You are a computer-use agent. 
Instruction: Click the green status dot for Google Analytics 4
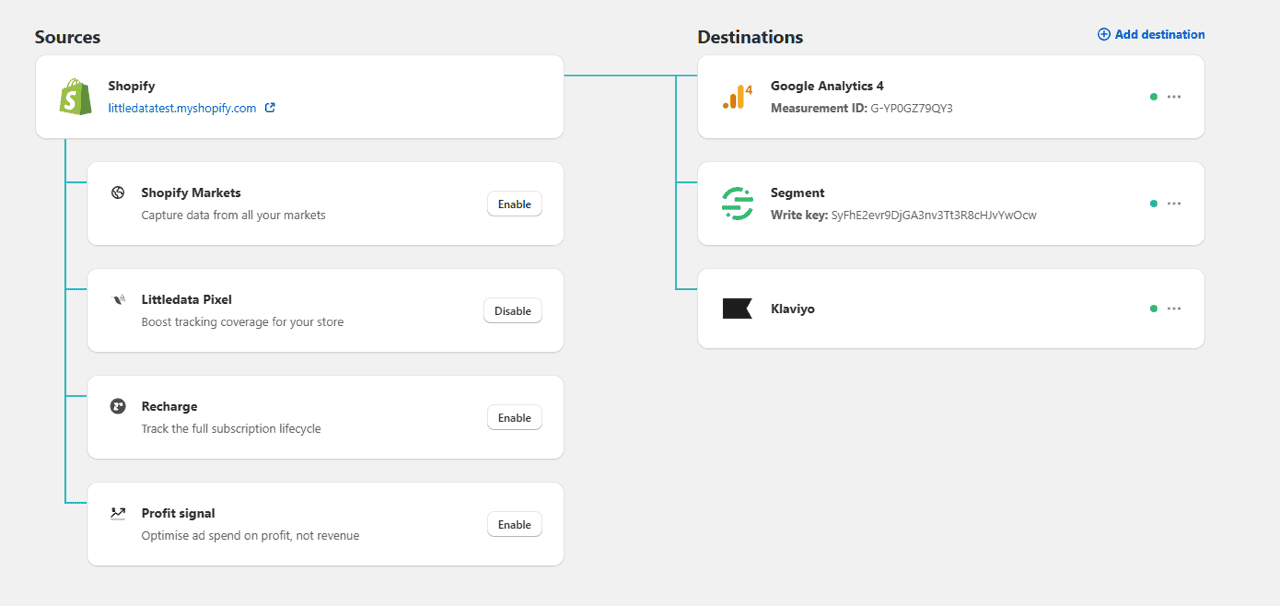click(x=1153, y=97)
